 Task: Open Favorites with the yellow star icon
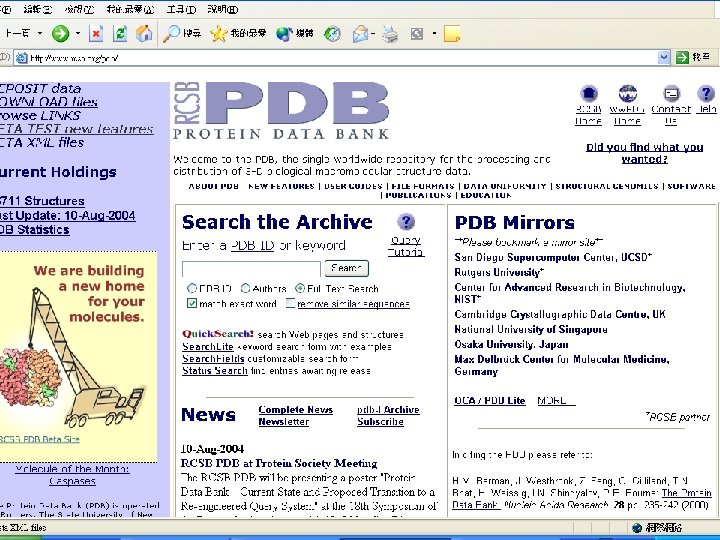coord(219,34)
